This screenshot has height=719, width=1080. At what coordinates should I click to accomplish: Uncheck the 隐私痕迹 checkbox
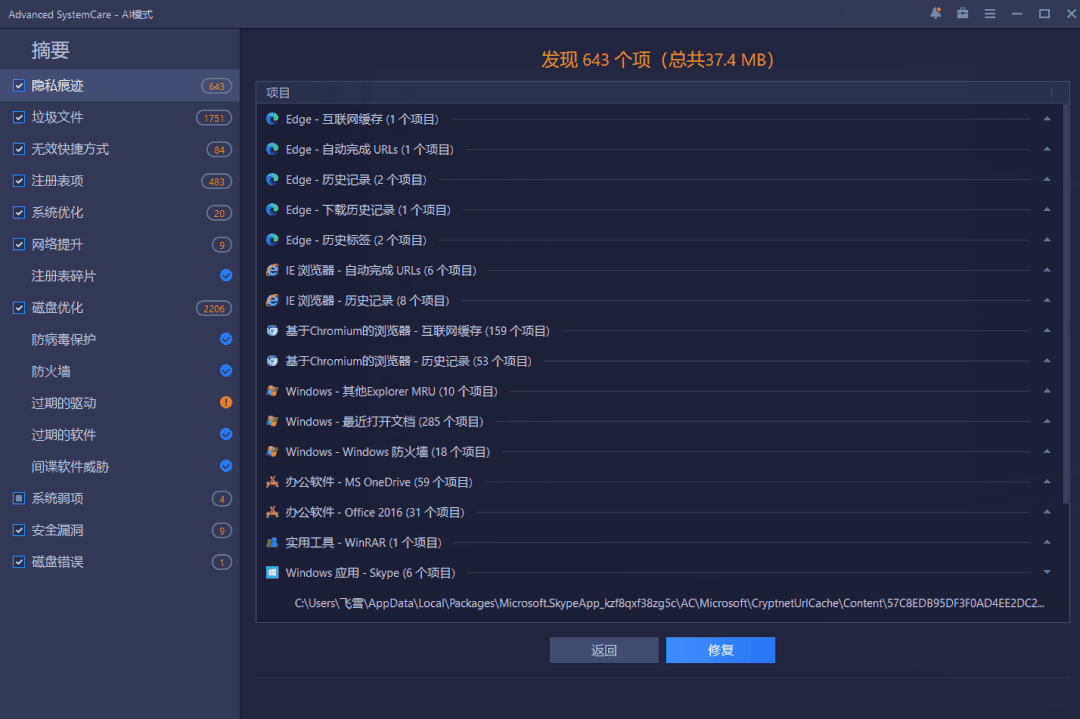click(x=19, y=85)
